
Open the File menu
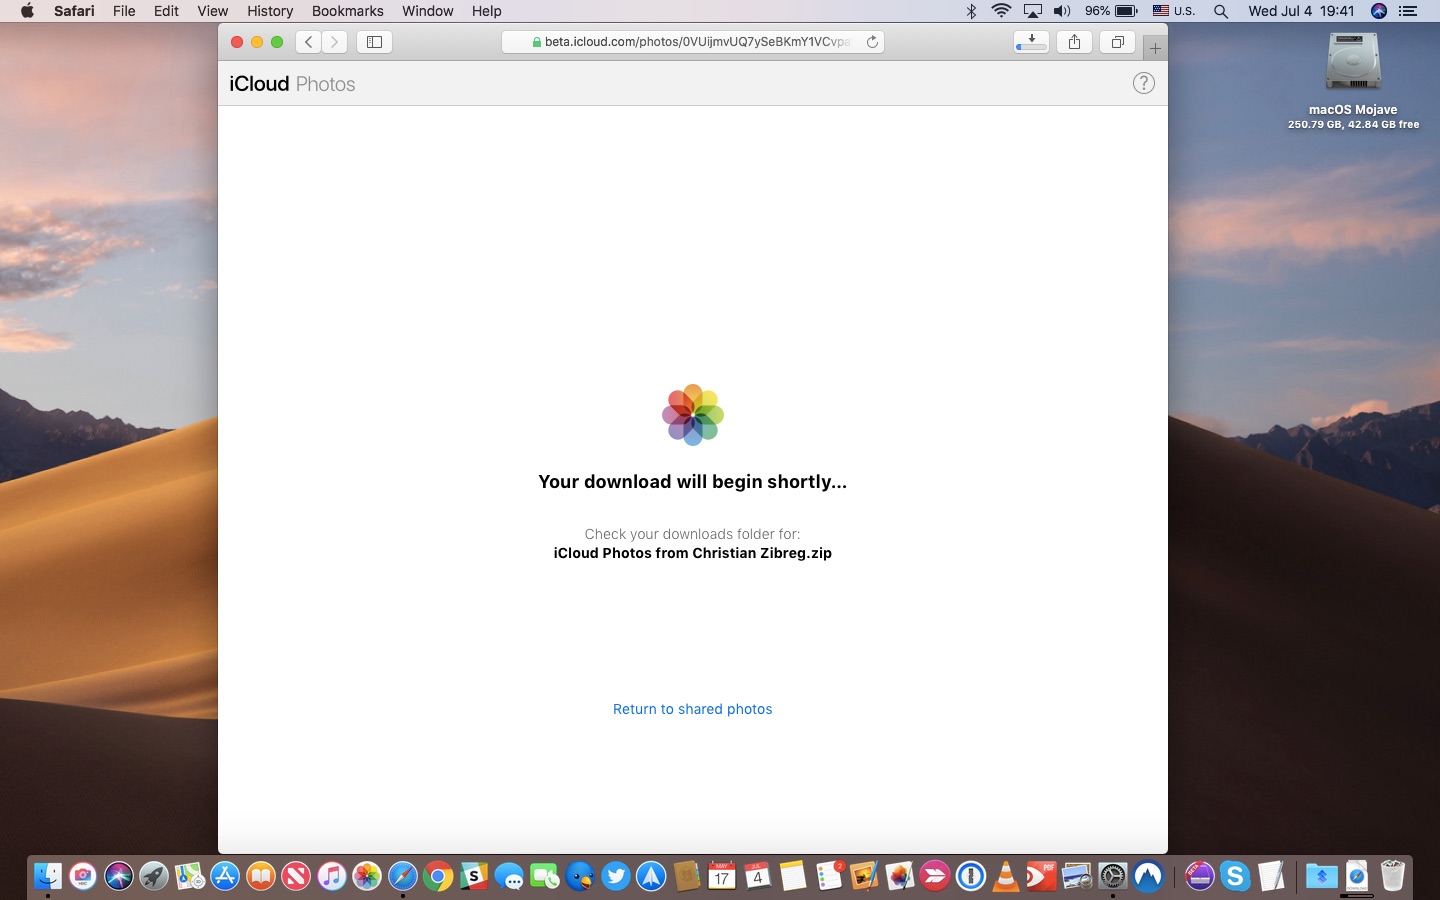pyautogui.click(x=124, y=11)
